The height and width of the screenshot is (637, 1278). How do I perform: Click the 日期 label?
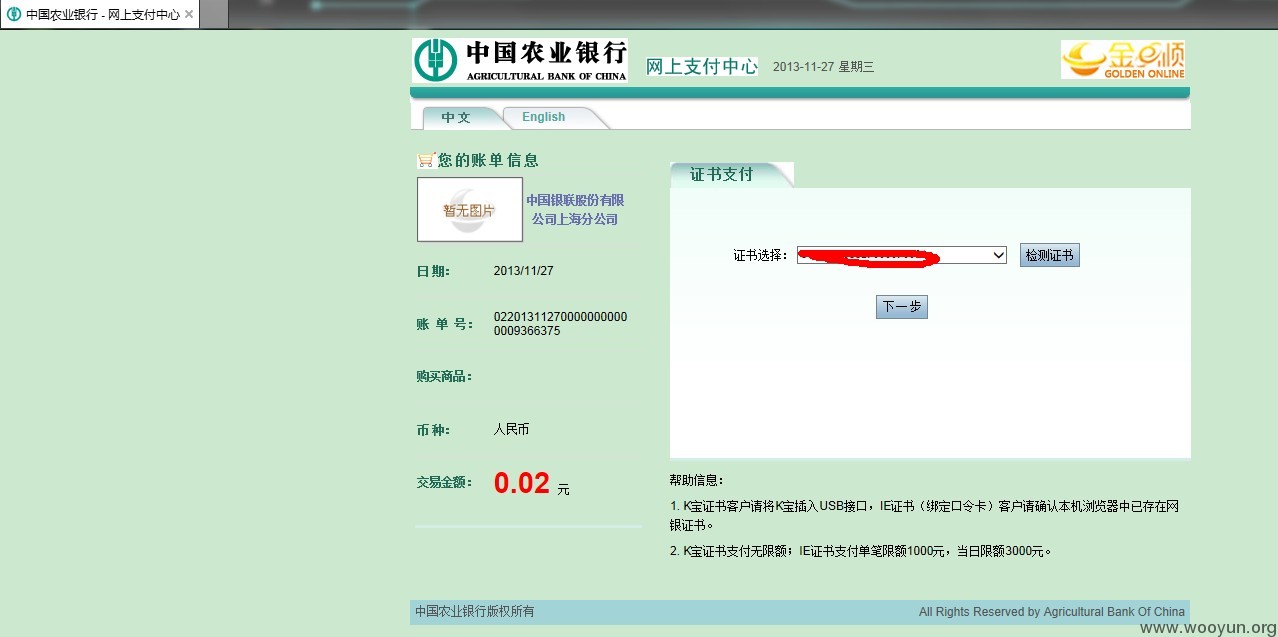pos(433,271)
